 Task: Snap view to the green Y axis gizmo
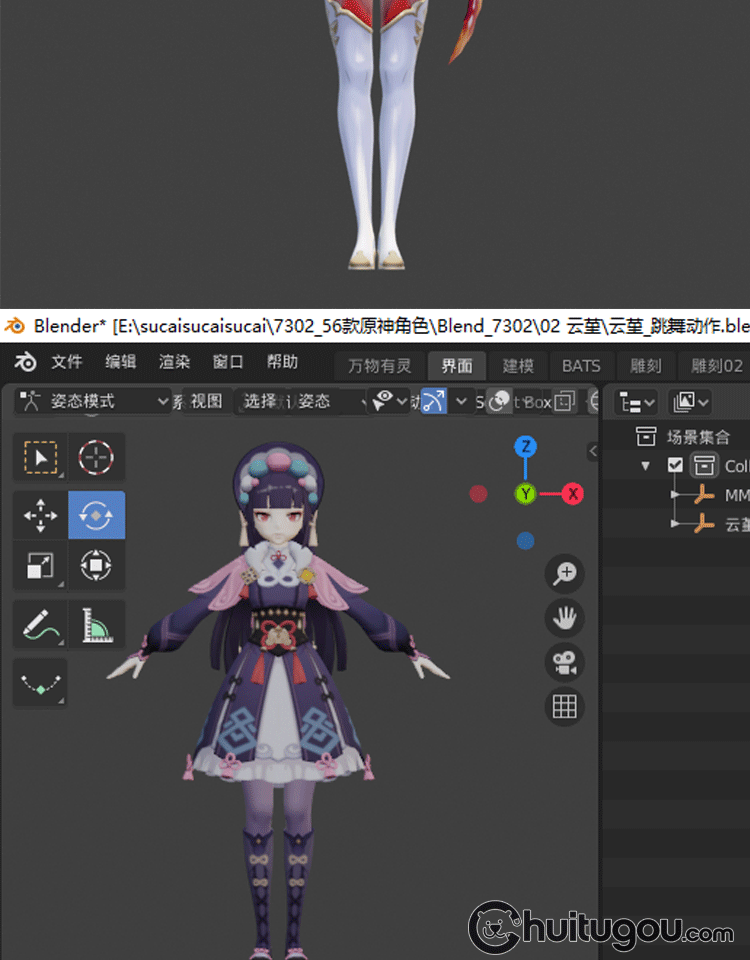coord(525,493)
